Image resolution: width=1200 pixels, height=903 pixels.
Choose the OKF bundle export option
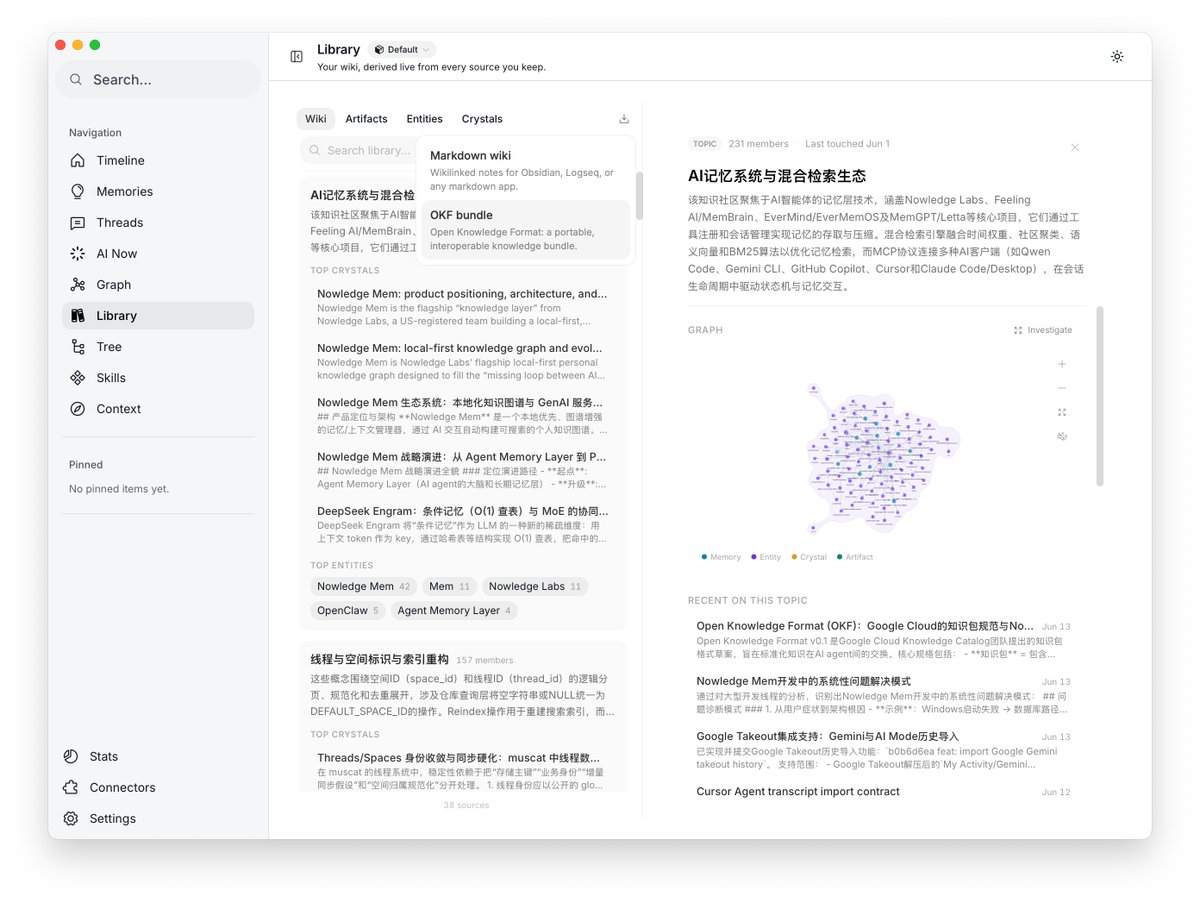(525, 230)
